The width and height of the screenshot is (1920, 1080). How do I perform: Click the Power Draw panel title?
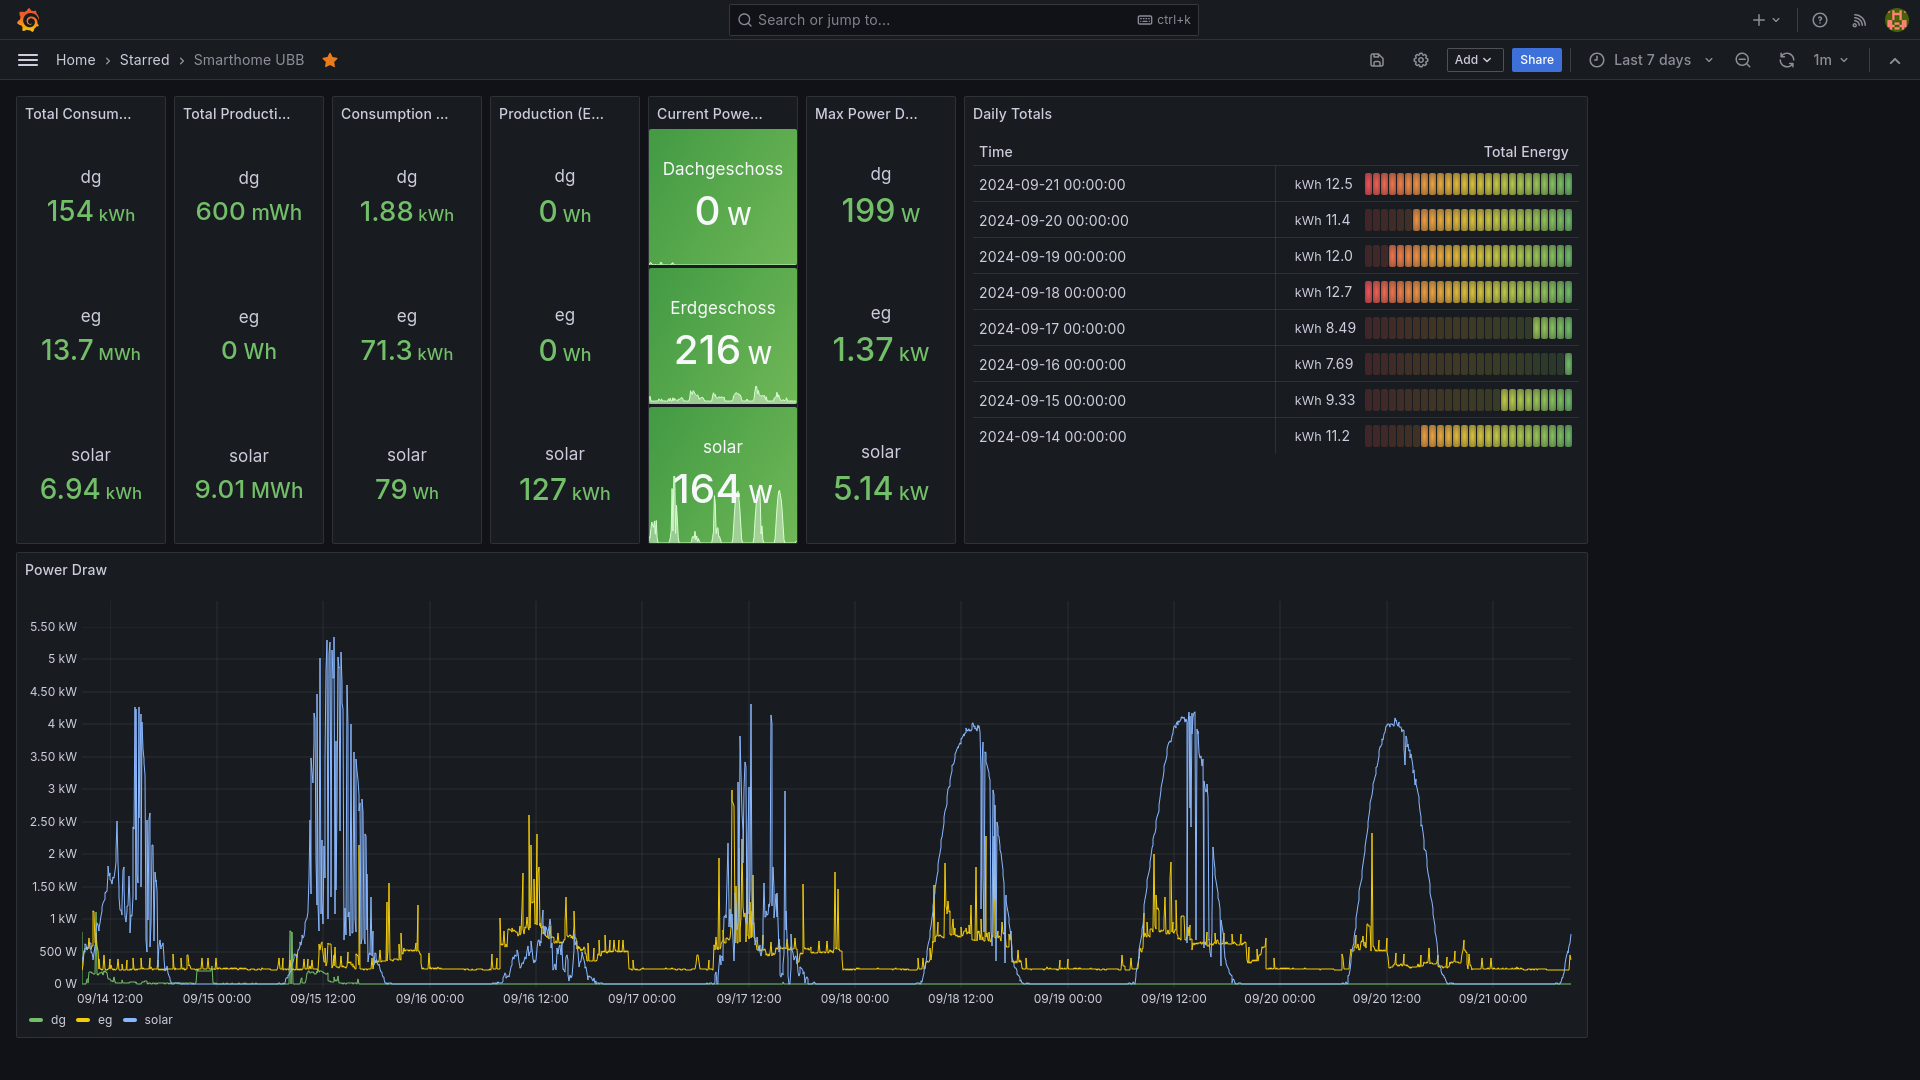click(x=66, y=570)
